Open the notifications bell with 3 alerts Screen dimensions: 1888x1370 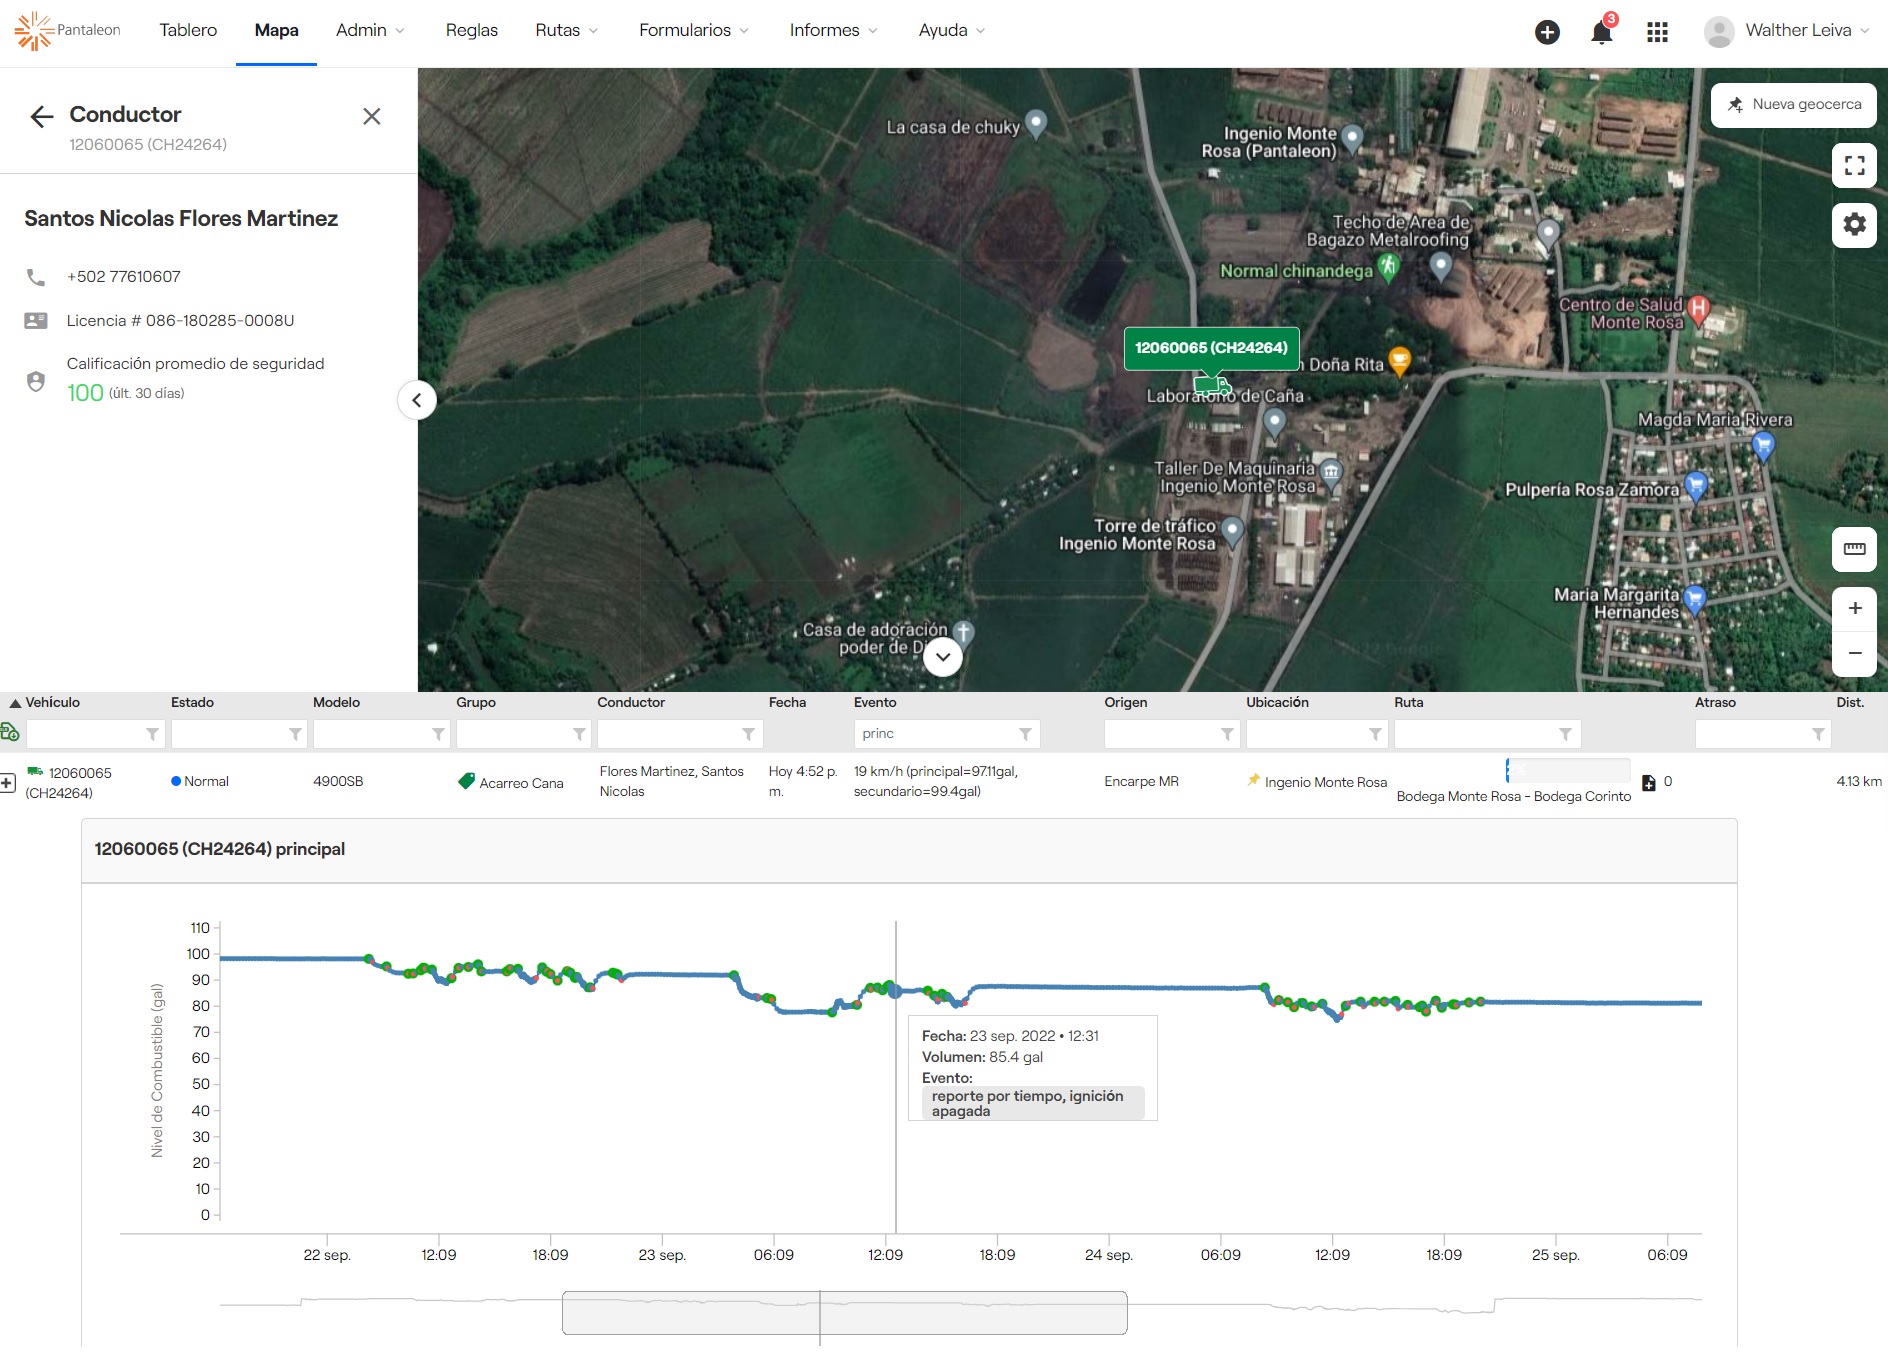pyautogui.click(x=1601, y=31)
